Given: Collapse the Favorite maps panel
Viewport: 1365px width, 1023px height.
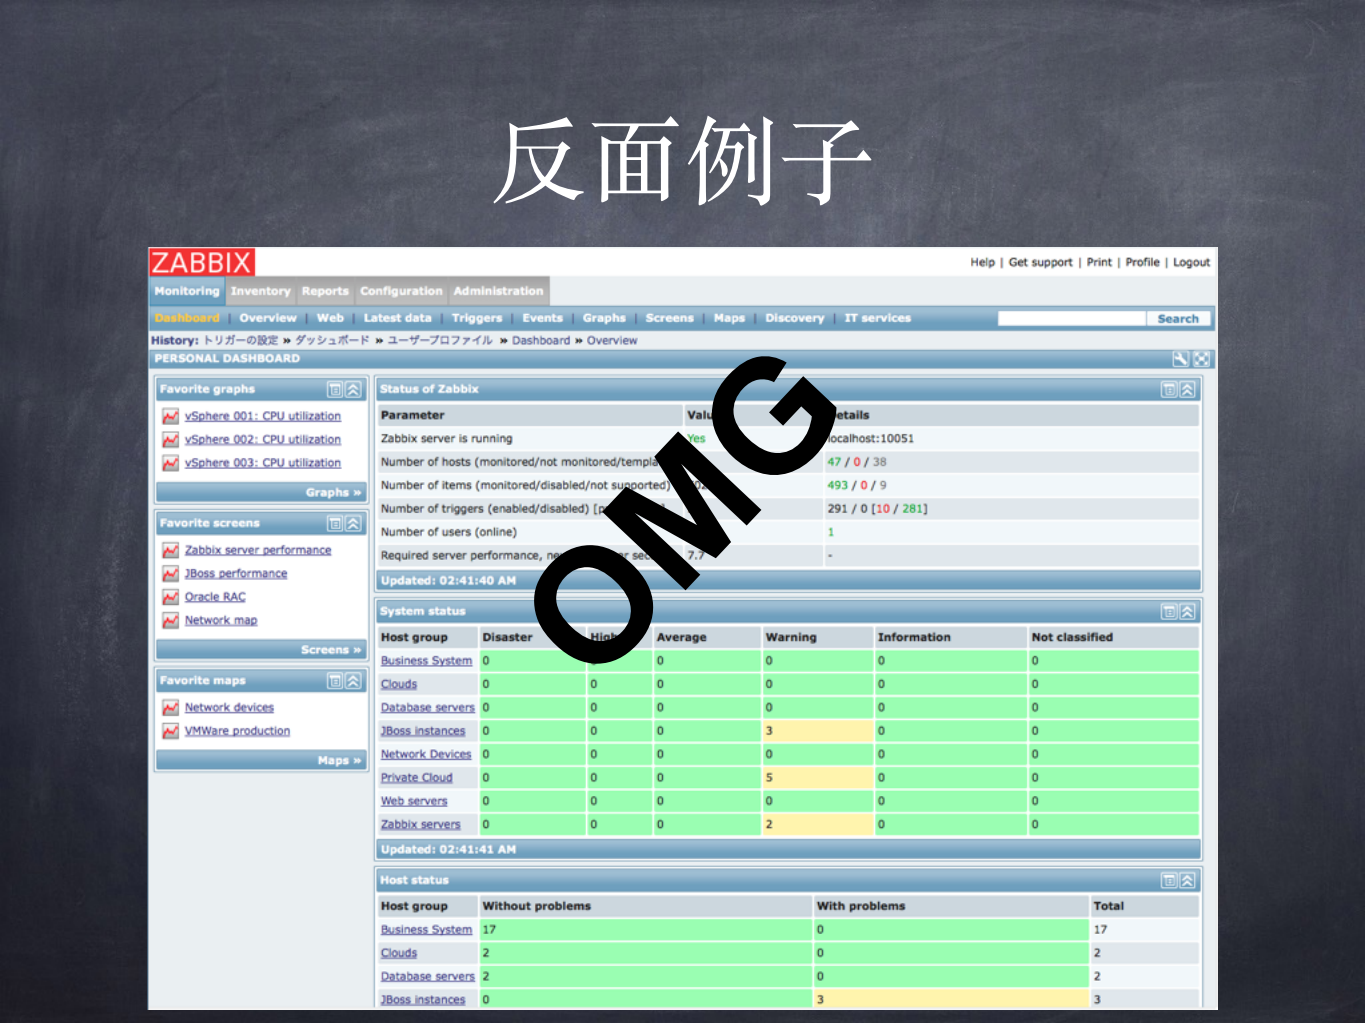Looking at the screenshot, I should [x=352, y=681].
